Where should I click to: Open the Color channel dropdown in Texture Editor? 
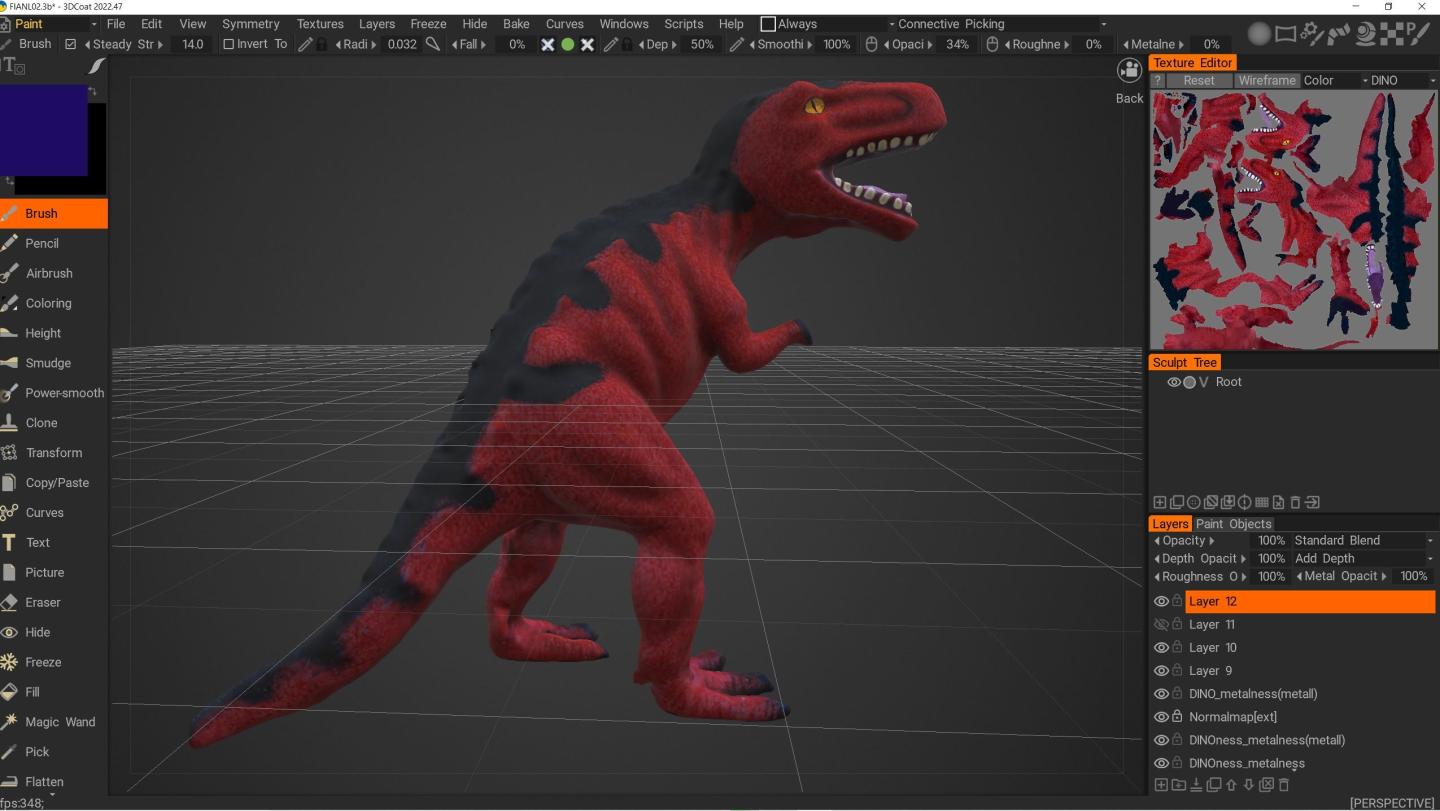click(x=1335, y=81)
